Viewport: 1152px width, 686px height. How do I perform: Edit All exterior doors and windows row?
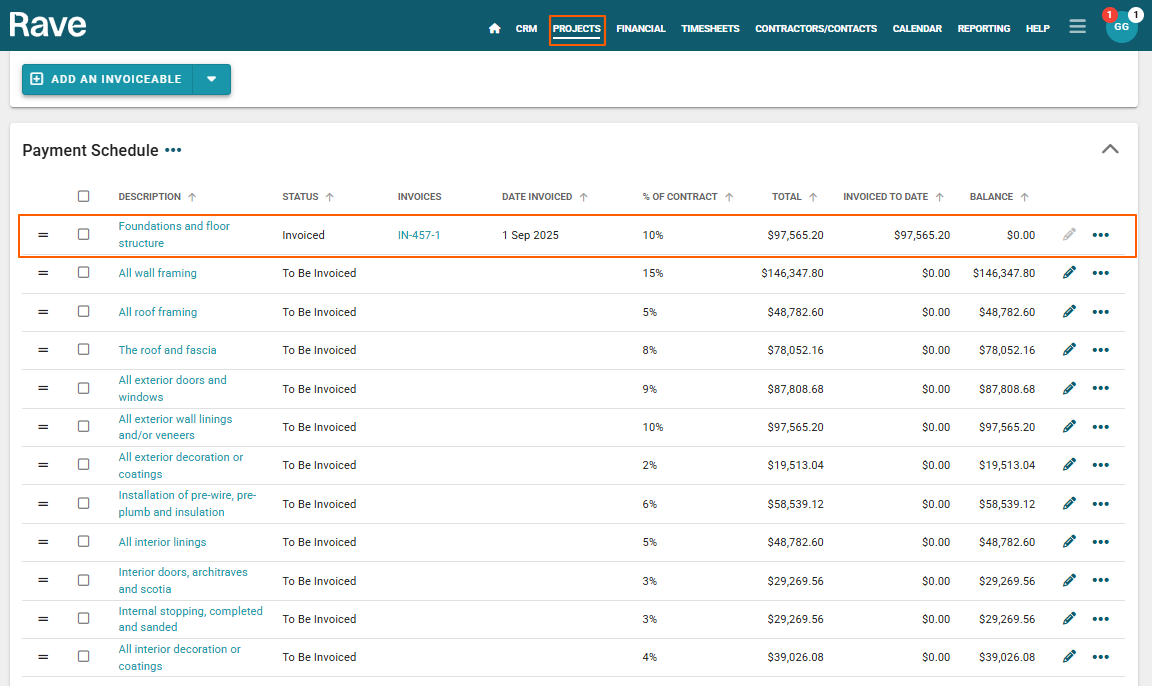pyautogui.click(x=1069, y=388)
